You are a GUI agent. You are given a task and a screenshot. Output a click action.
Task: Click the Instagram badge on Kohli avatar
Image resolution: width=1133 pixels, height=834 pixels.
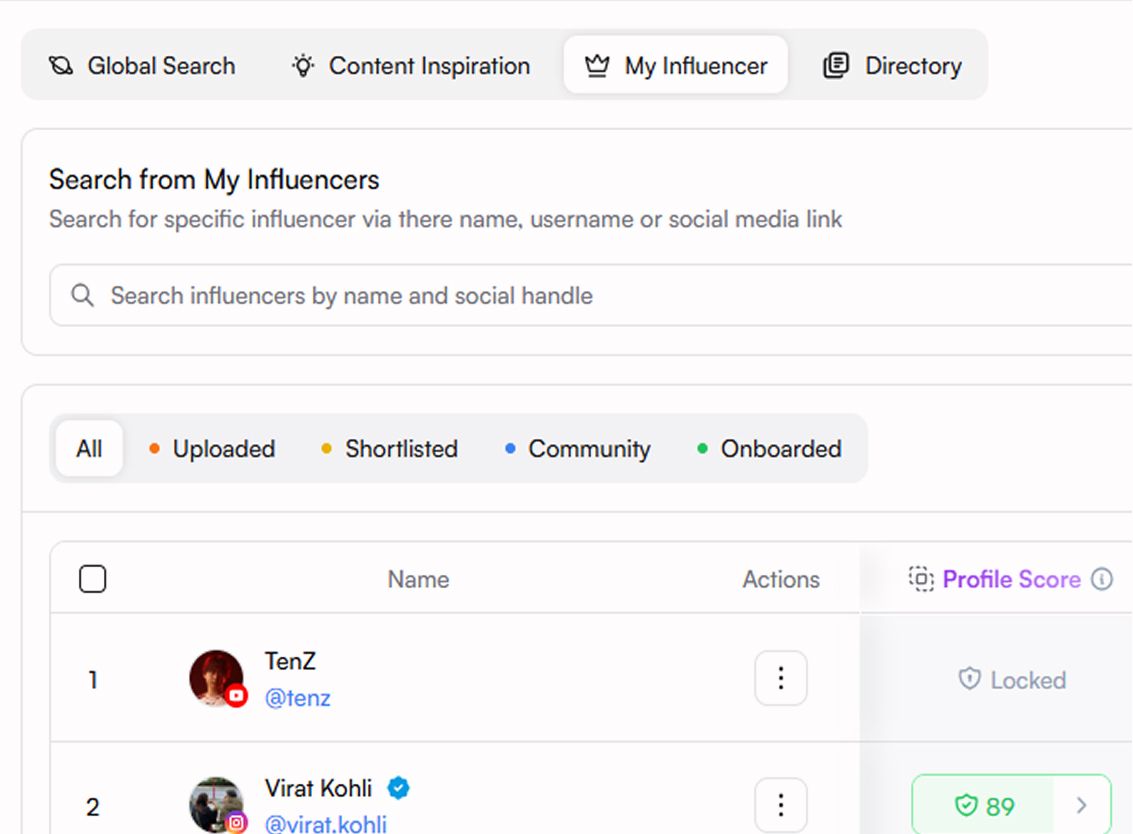pos(236,822)
